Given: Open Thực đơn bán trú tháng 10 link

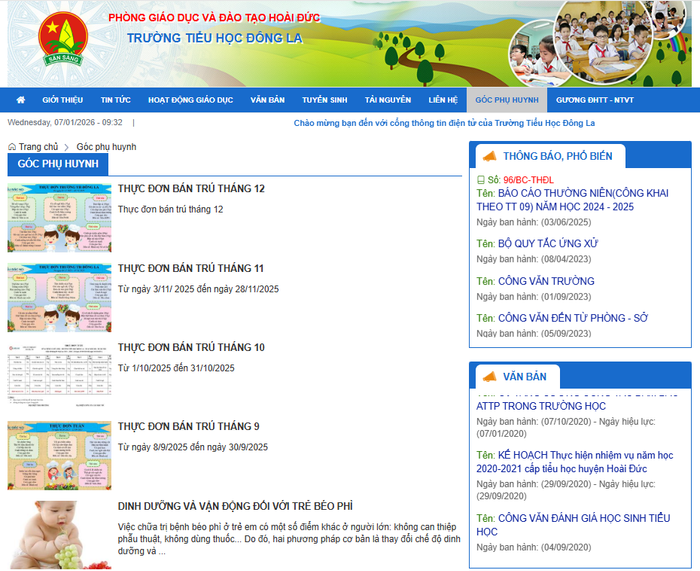Looking at the screenshot, I should (x=191, y=347).
